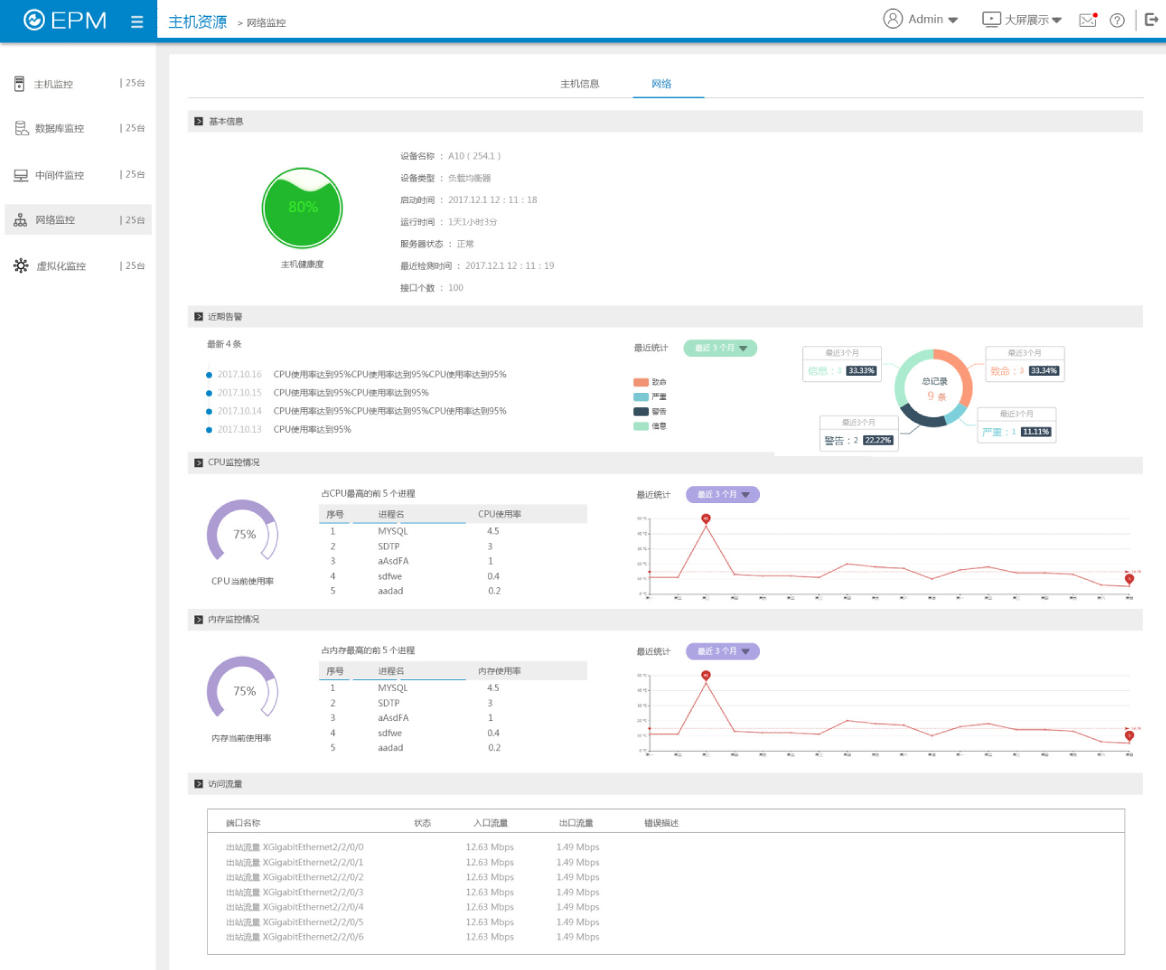
Task: Collapse the 访问流量 section arrow
Action: (x=199, y=784)
